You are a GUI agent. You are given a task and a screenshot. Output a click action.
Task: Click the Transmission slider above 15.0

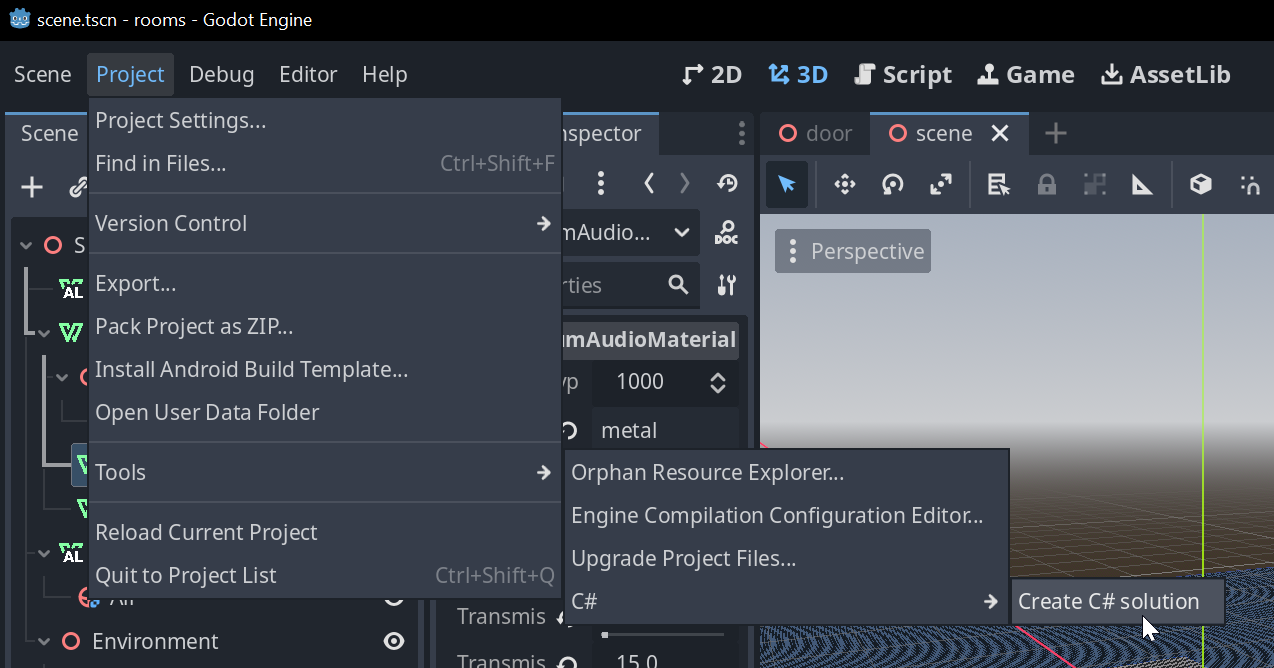pos(664,635)
